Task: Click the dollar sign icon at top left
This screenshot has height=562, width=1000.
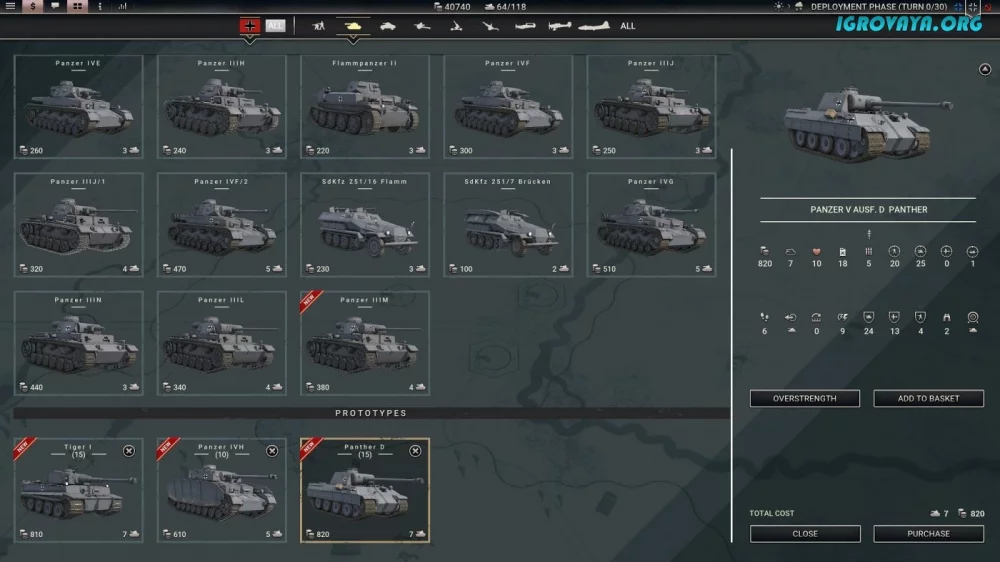Action: (x=33, y=7)
